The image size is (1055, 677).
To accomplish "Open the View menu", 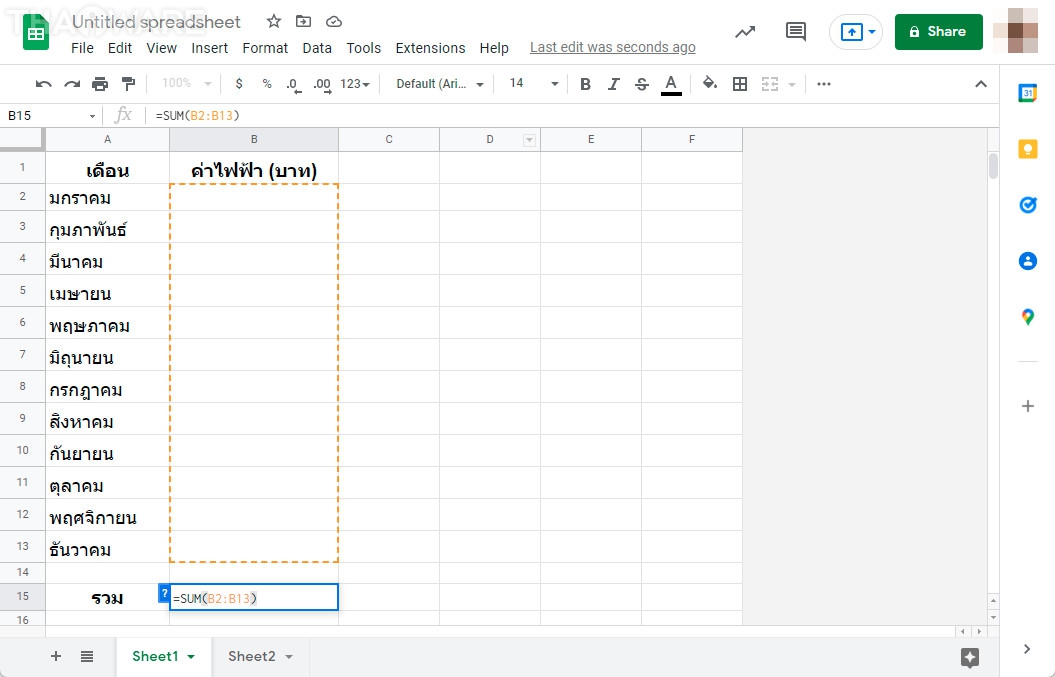I will [161, 48].
